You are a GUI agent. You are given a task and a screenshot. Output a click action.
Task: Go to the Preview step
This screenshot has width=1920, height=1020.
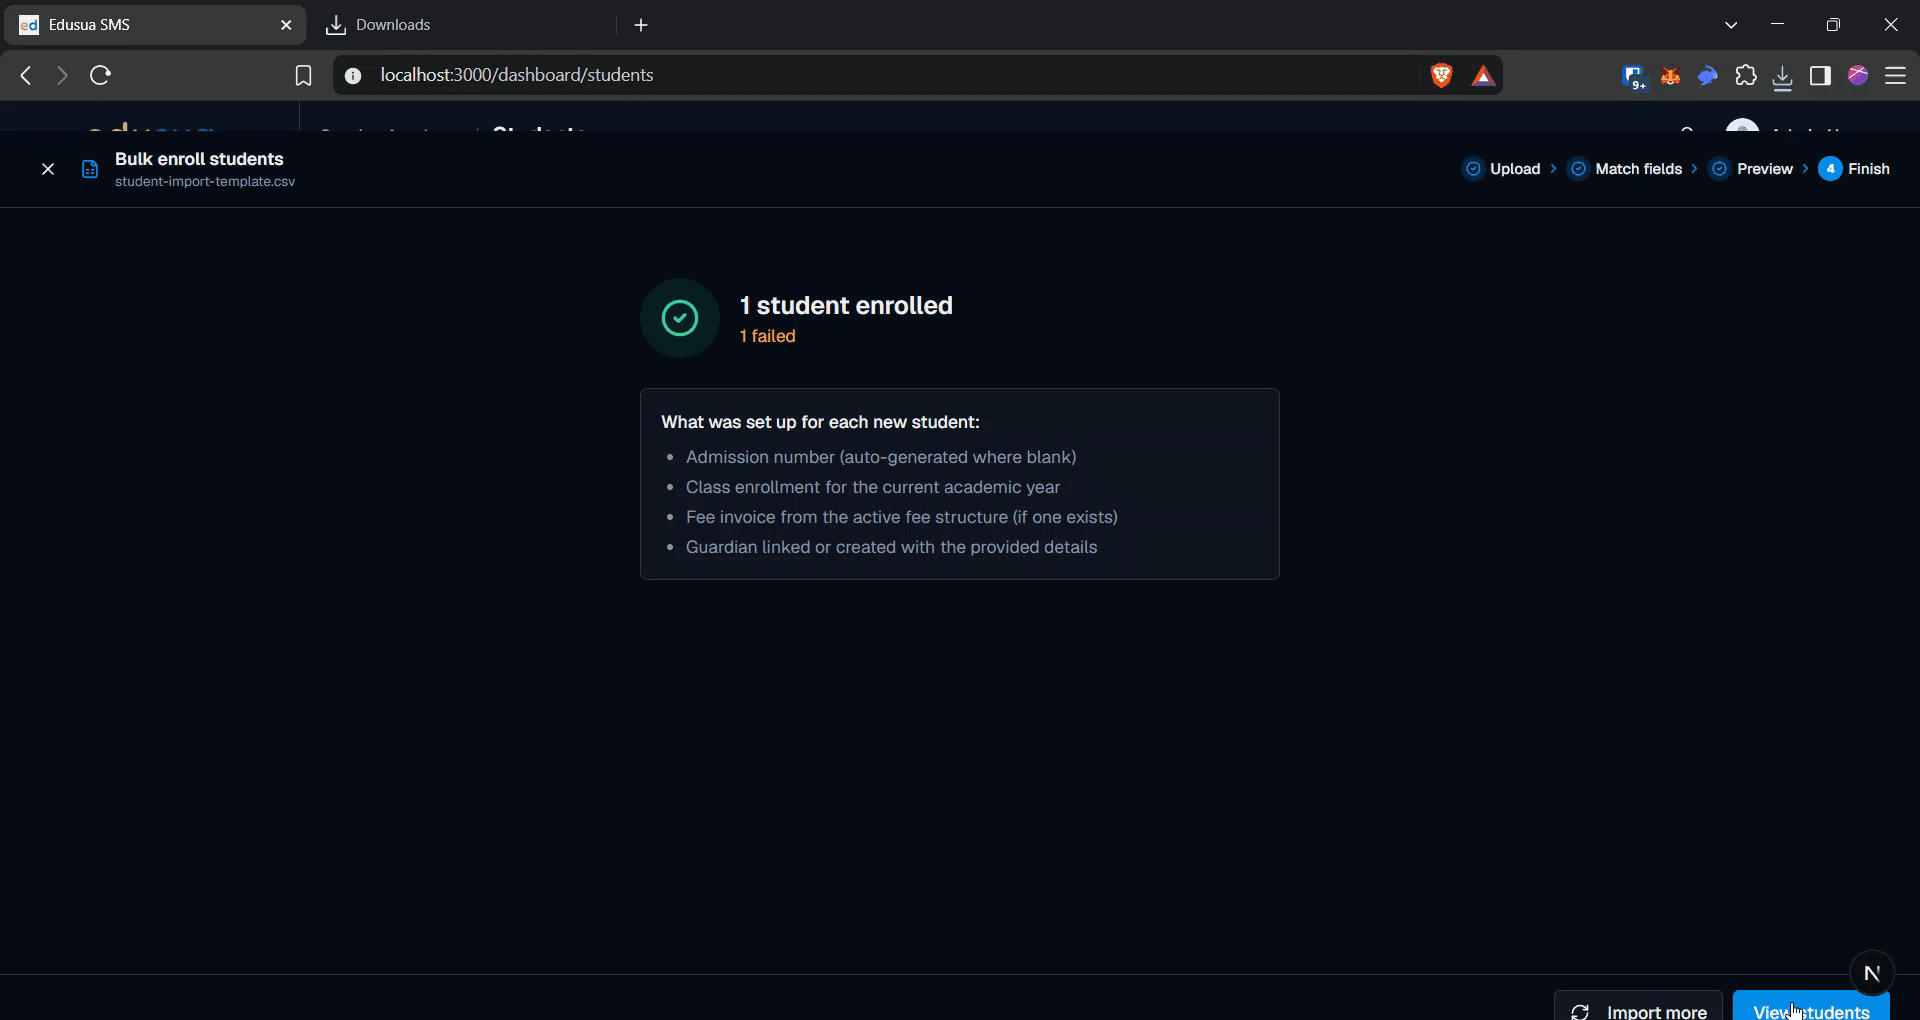coord(1752,169)
